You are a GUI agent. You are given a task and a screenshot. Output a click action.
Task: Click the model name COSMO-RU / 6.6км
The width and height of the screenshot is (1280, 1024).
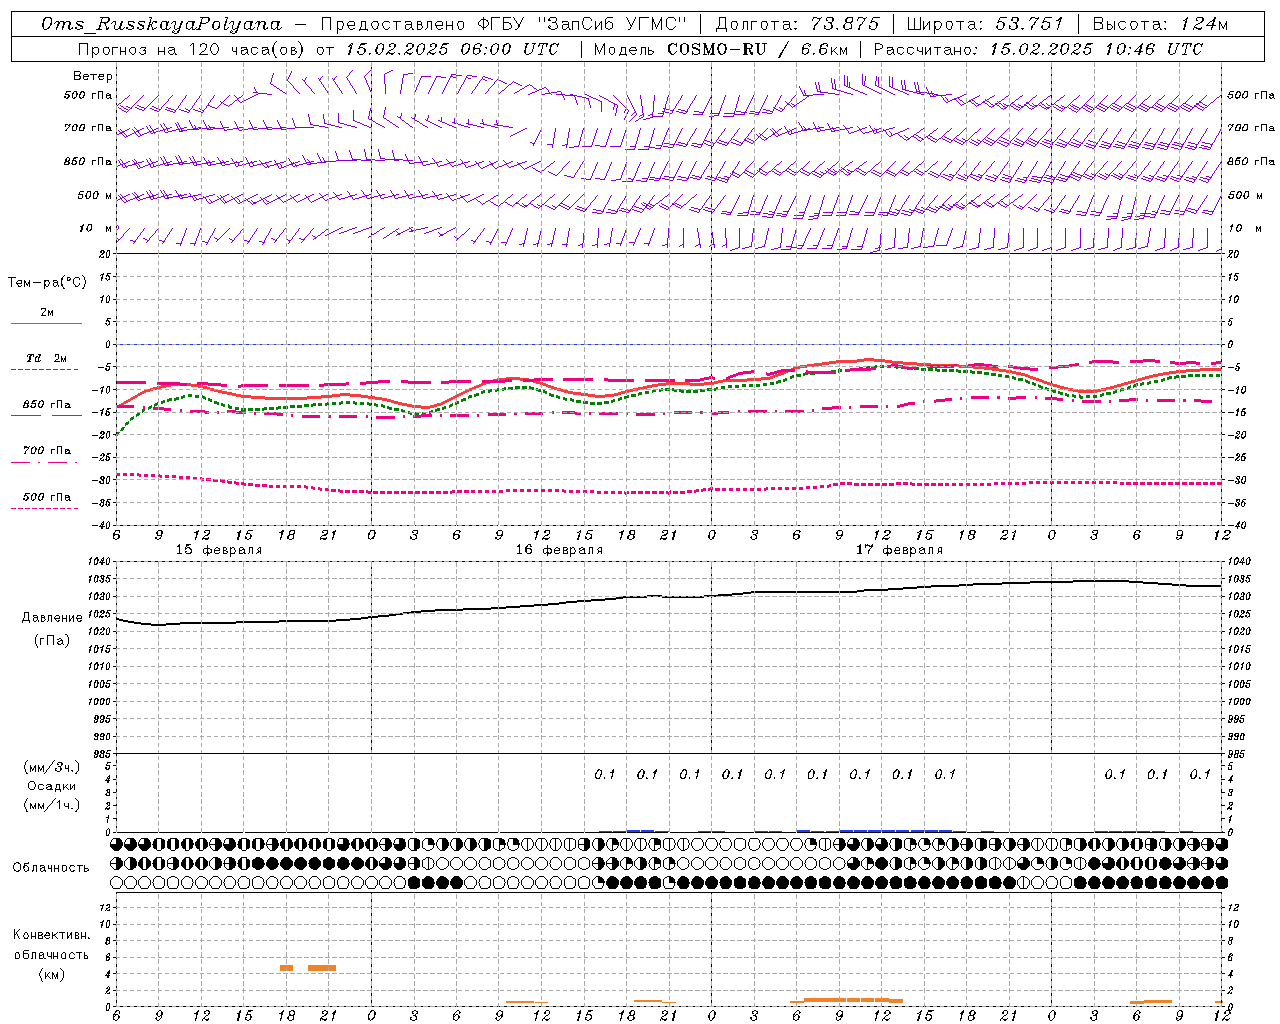tap(759, 49)
